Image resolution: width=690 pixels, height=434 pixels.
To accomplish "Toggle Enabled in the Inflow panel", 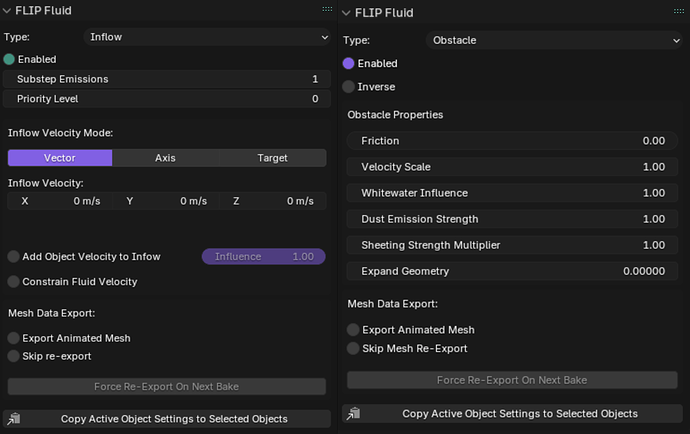I will point(9,59).
